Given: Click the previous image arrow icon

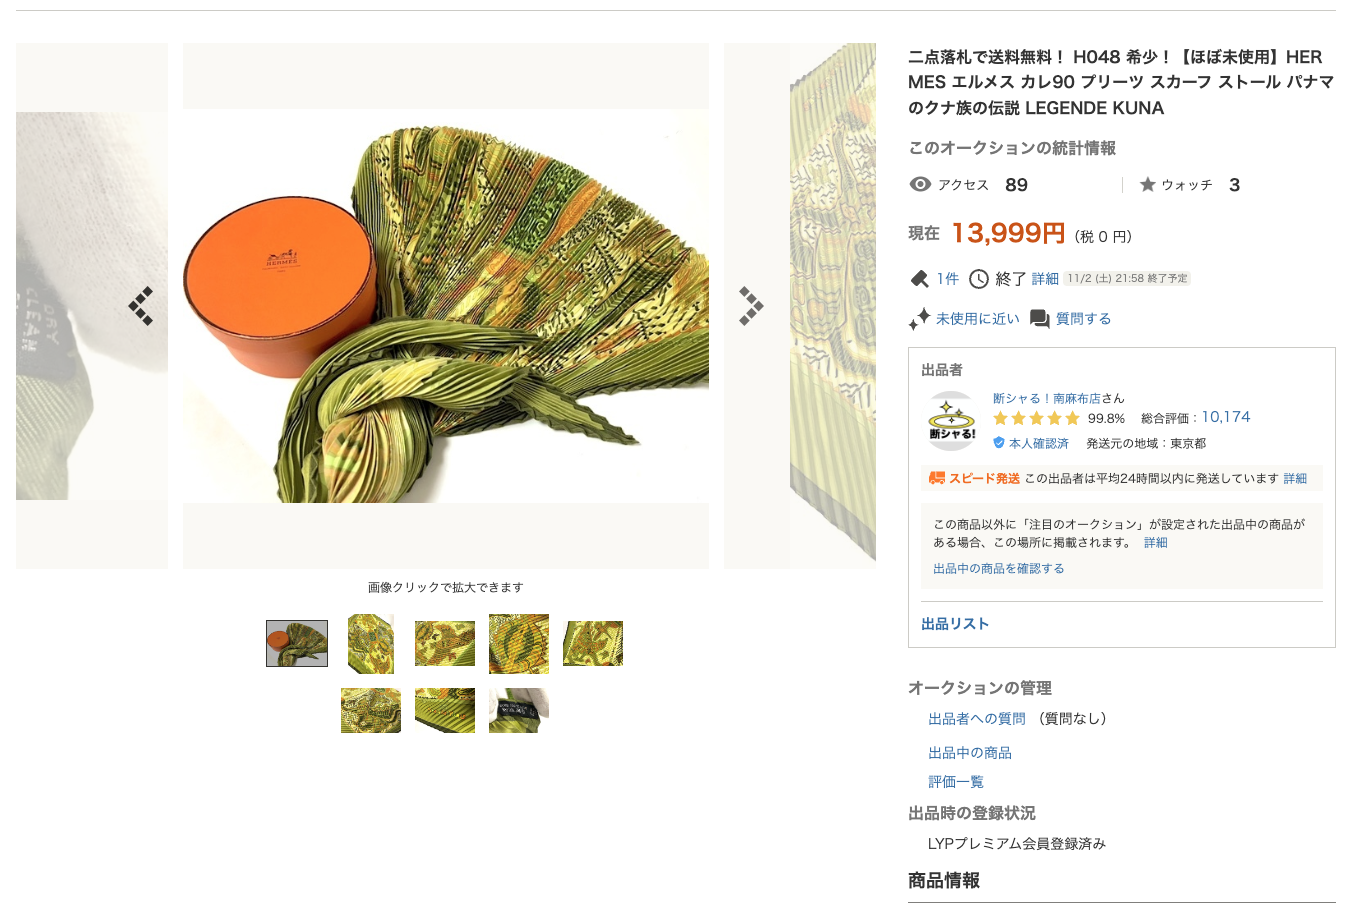Looking at the screenshot, I should tap(141, 306).
